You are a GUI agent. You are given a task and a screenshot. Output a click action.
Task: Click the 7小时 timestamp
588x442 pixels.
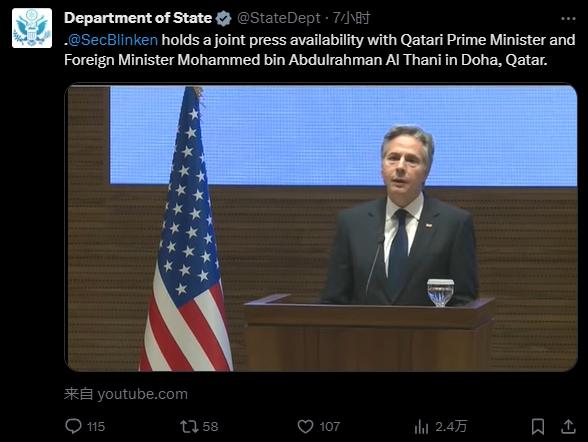point(351,18)
